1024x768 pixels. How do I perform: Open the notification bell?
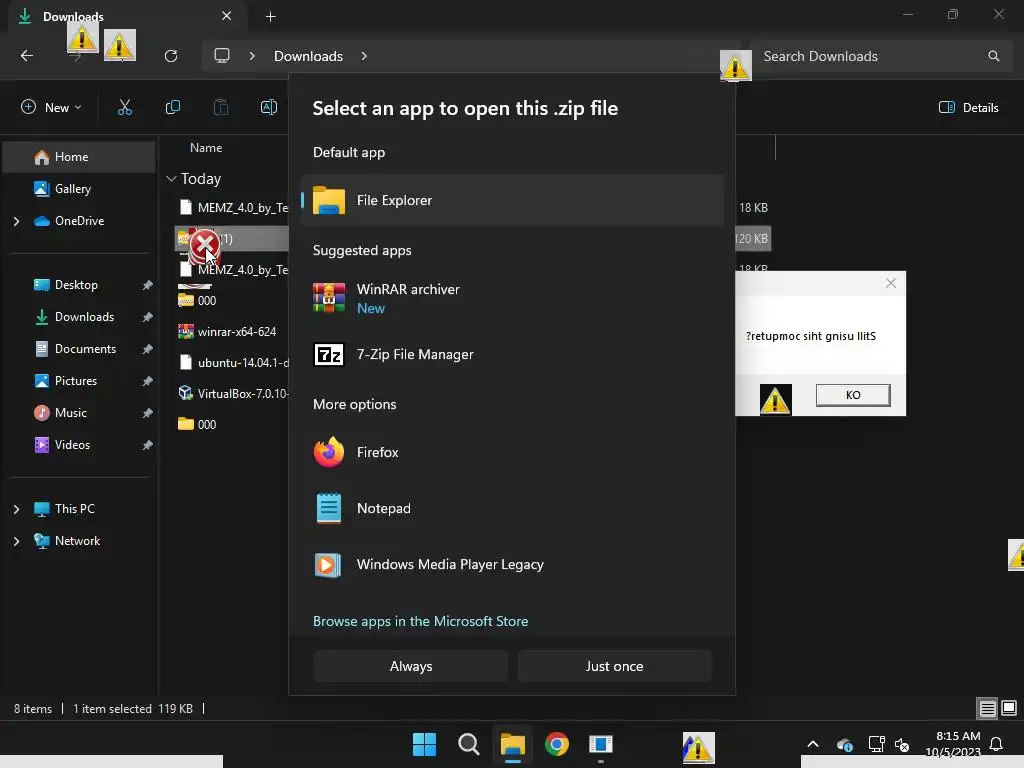tap(996, 744)
